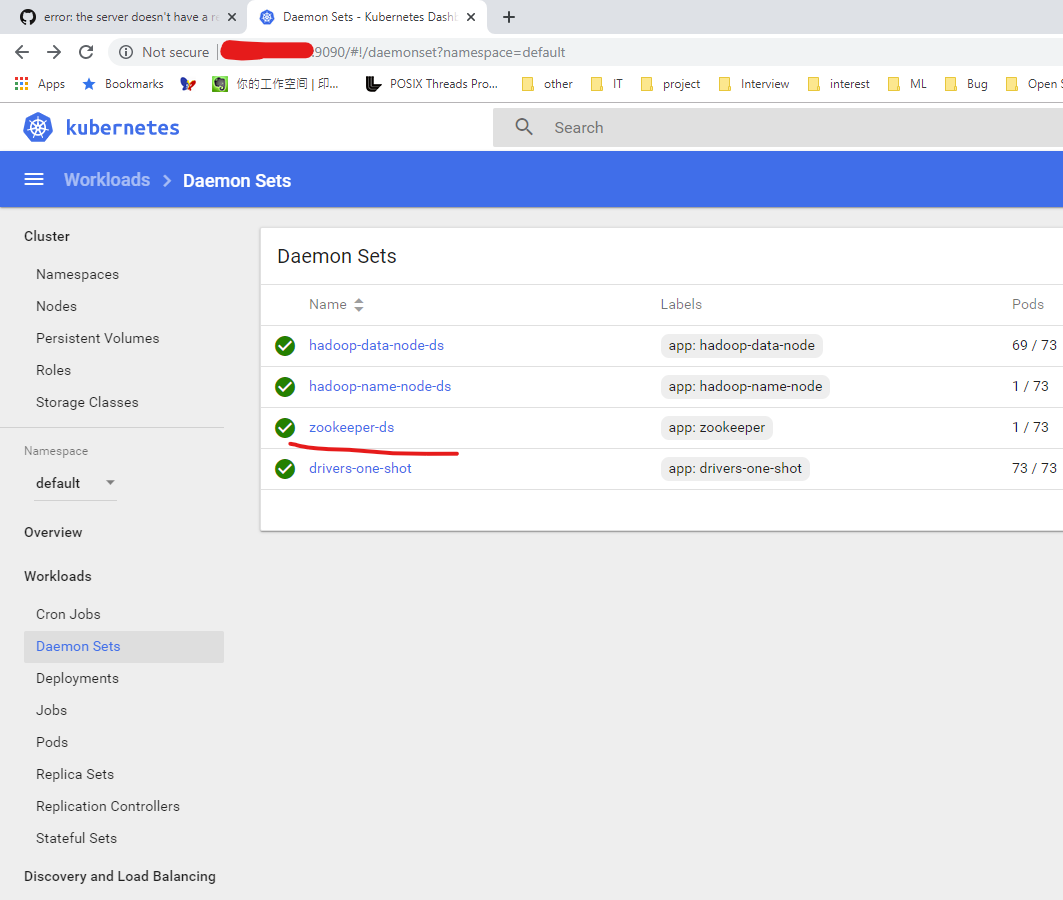Click the search magnifier icon
The image size is (1063, 900).
(524, 127)
